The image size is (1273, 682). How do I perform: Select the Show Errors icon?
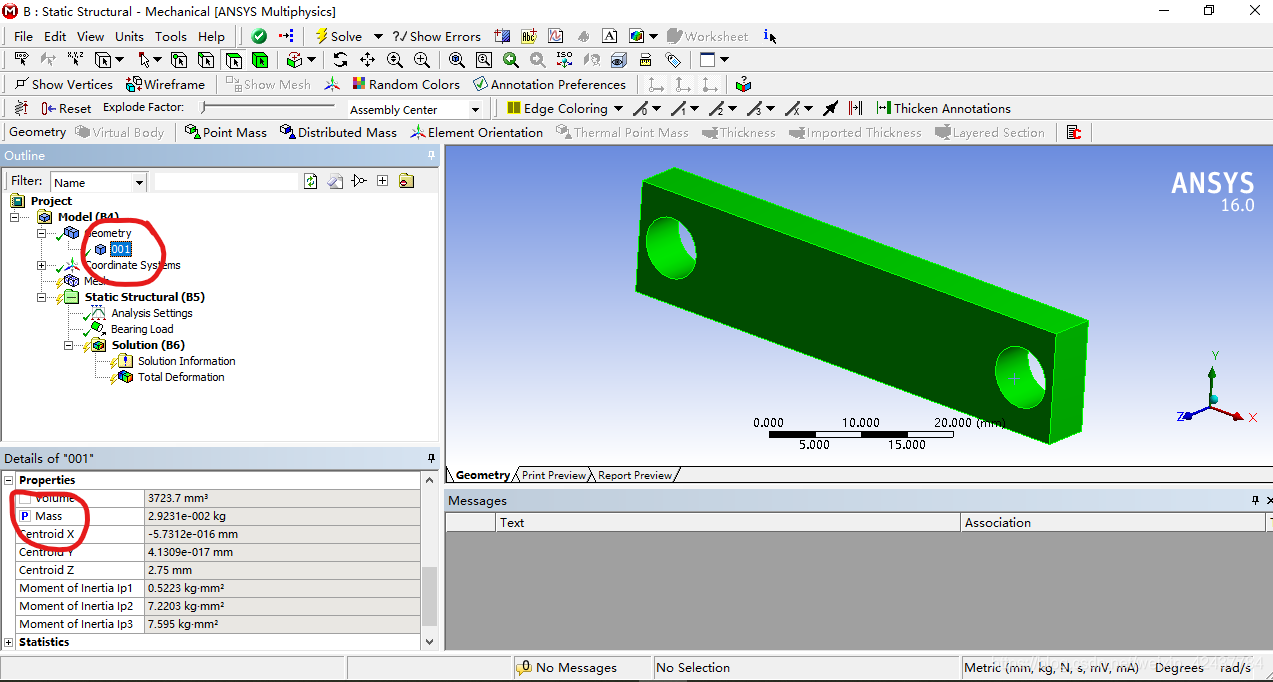coord(437,36)
